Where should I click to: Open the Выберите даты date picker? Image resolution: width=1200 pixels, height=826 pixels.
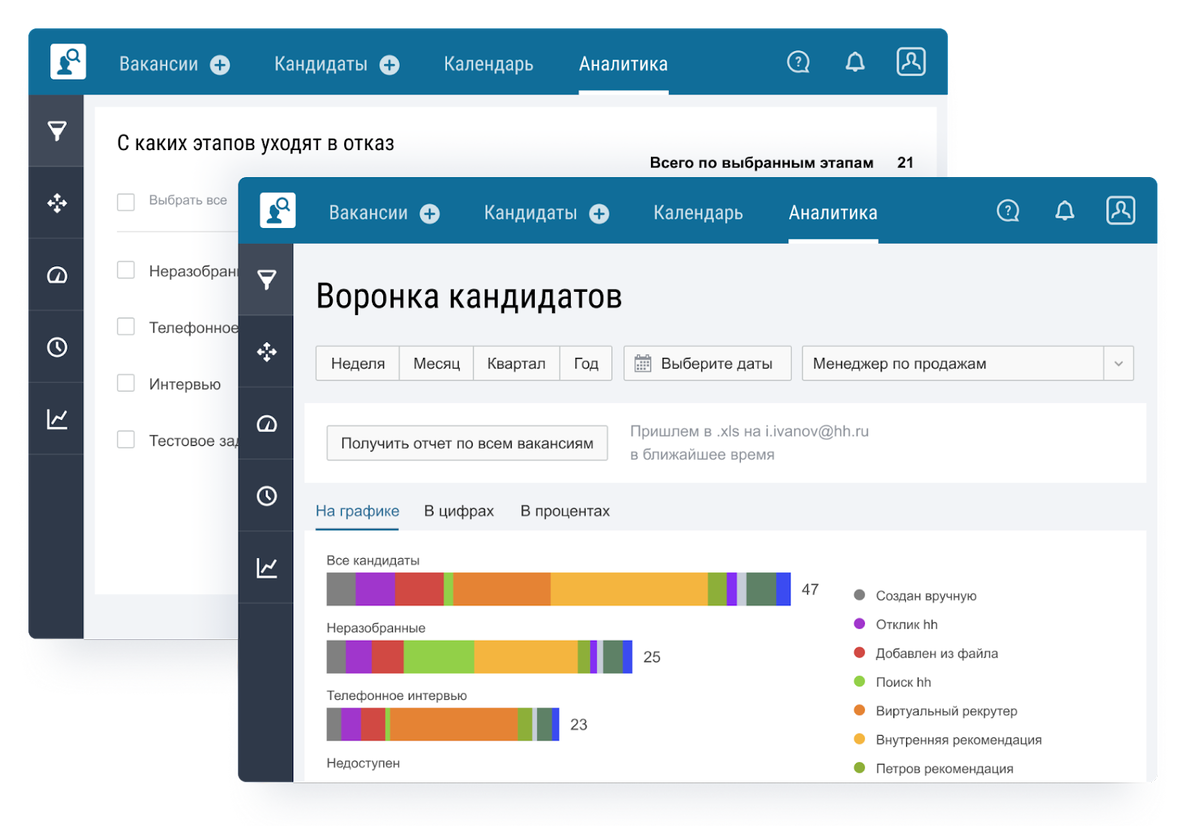[x=707, y=363]
